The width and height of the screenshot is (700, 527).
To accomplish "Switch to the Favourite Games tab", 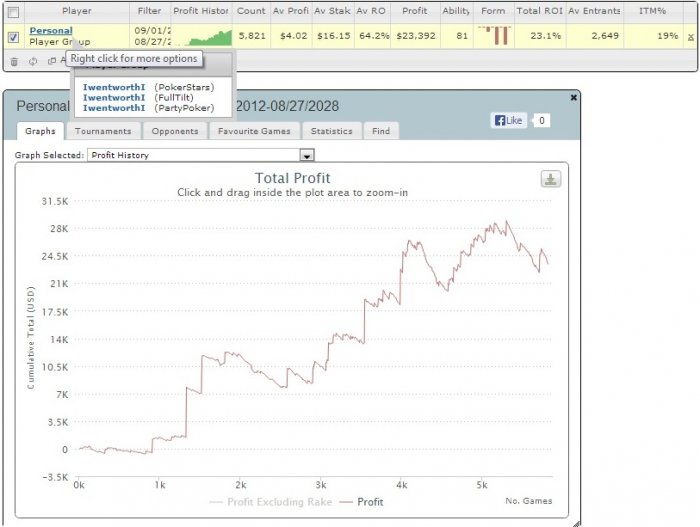I will (x=254, y=131).
